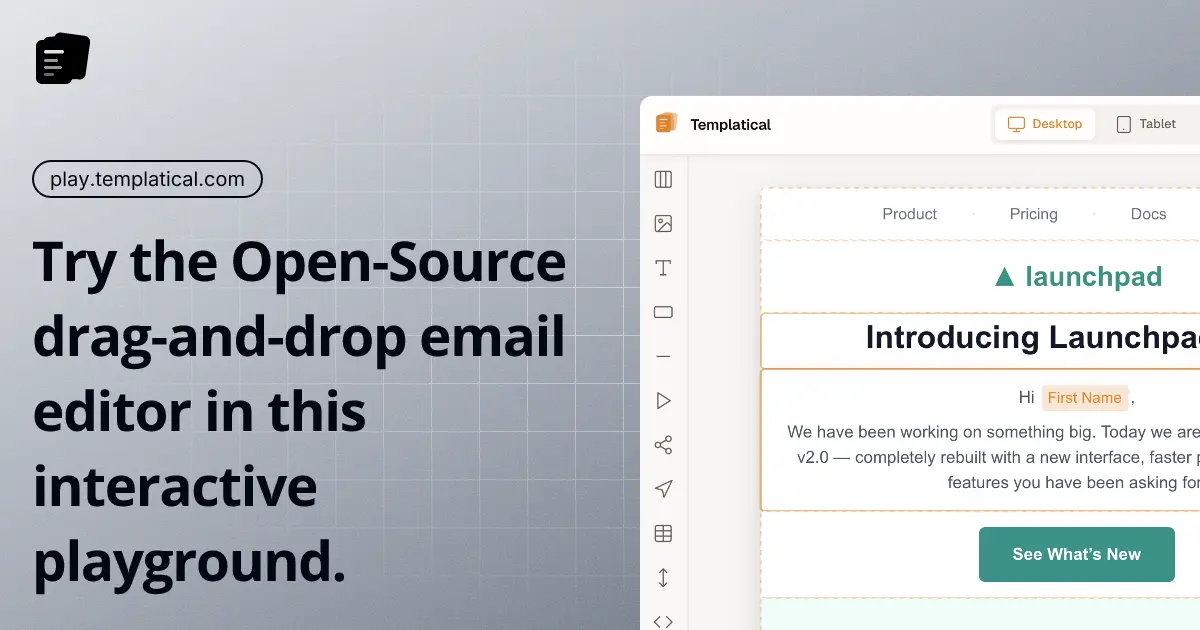Click the Product nav link in email
This screenshot has height=630, width=1200.
(x=910, y=214)
